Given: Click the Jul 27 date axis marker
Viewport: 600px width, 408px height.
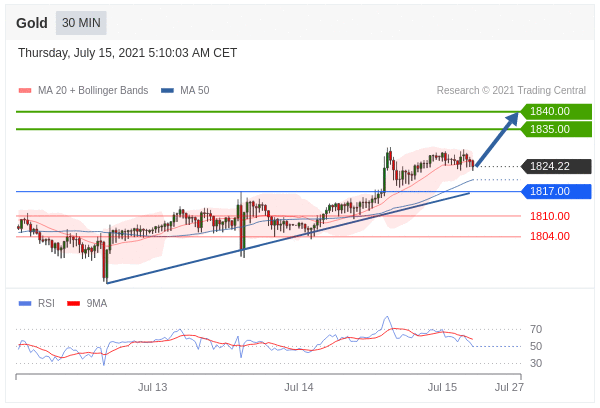Looking at the screenshot, I should (509, 387).
